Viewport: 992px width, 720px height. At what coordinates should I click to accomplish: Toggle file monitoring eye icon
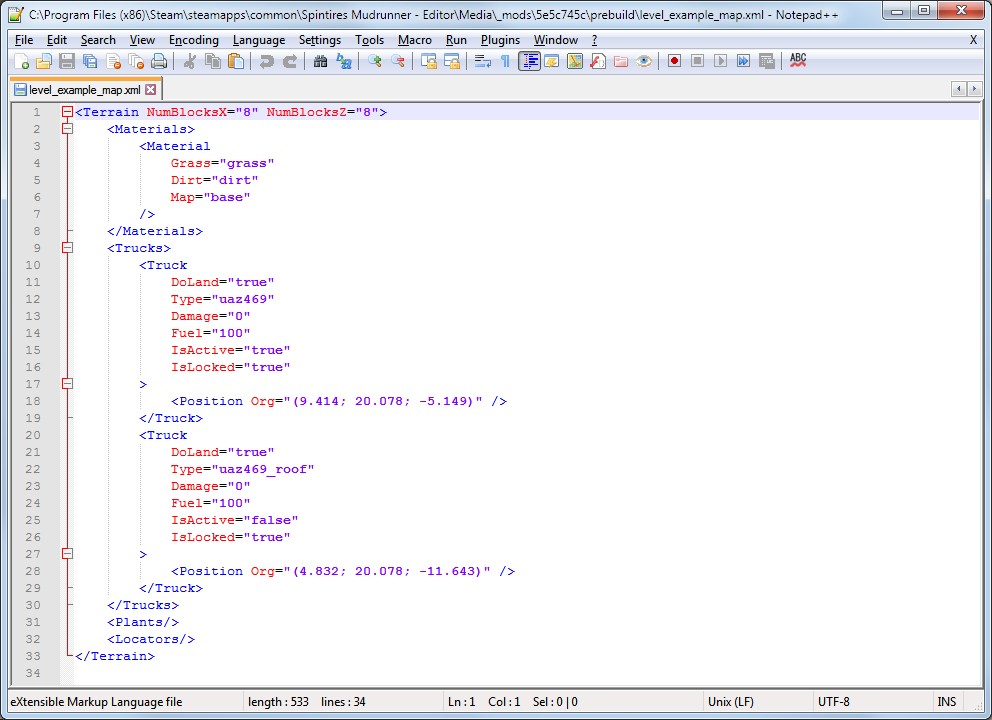(x=644, y=61)
